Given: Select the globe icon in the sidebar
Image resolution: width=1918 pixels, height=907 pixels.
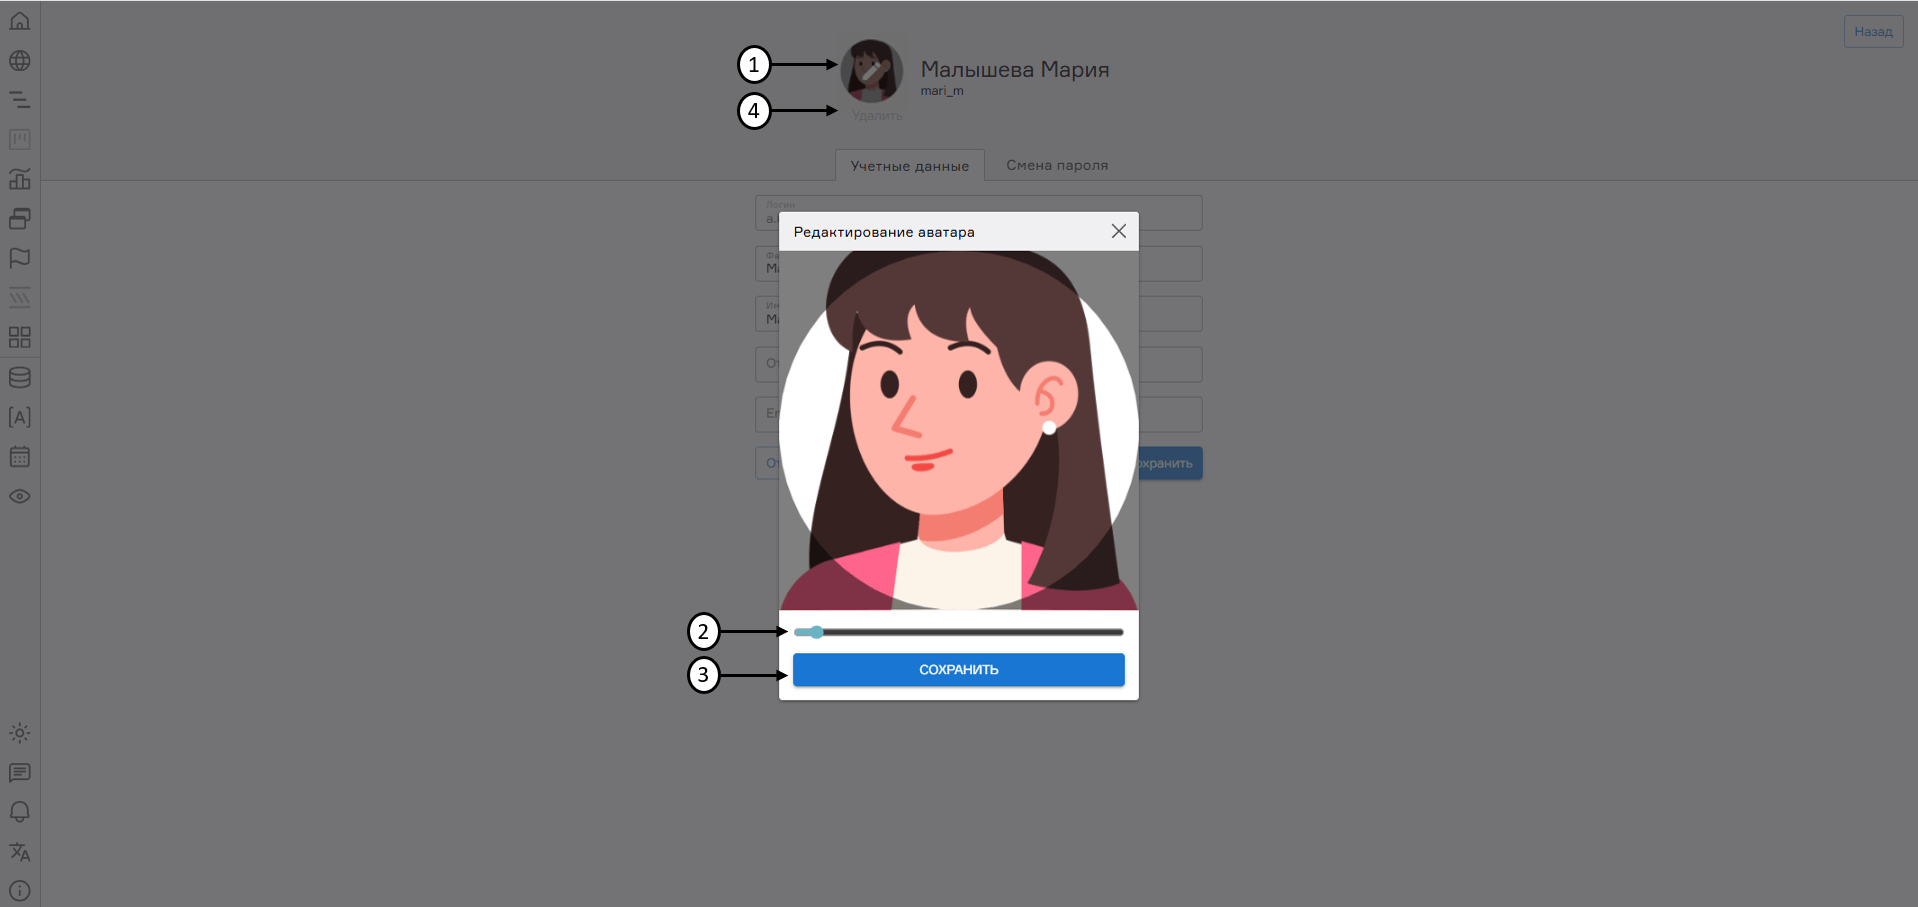Looking at the screenshot, I should tap(20, 60).
